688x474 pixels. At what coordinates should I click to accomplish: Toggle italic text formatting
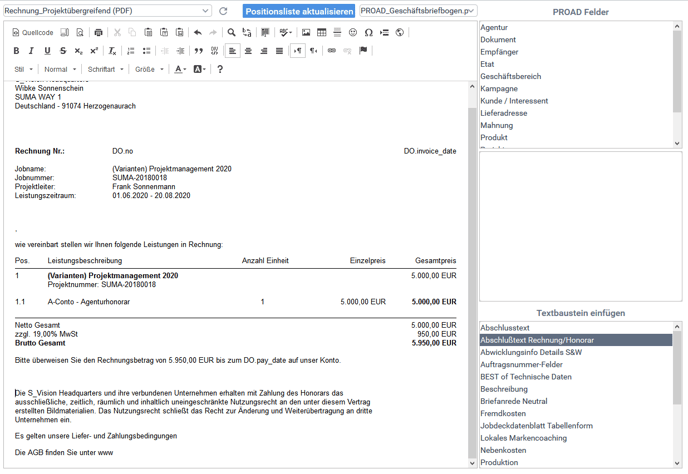point(32,51)
